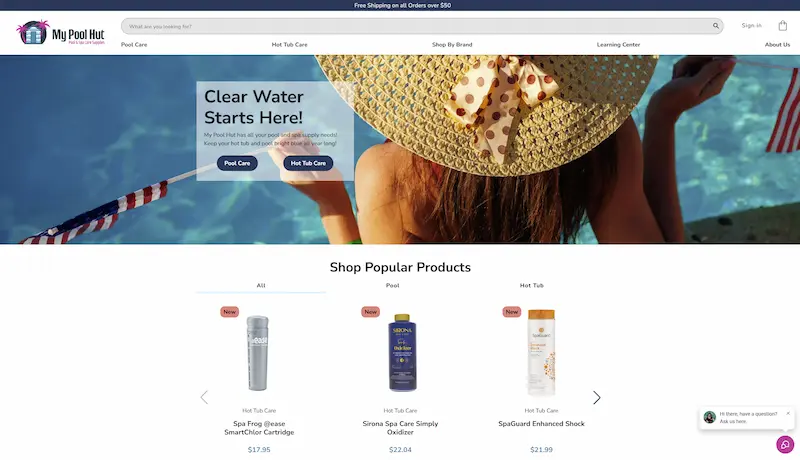The image size is (800, 460).
Task: Close the chat greeting popup
Action: pyautogui.click(x=788, y=414)
